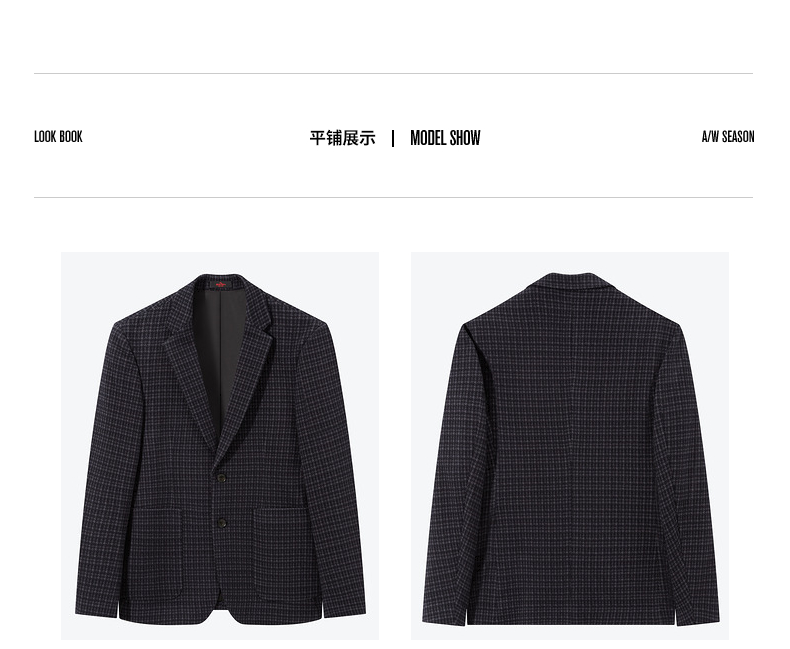Click the lower button on the jacket front
Screen dimensions: 790x649
tap(221, 523)
